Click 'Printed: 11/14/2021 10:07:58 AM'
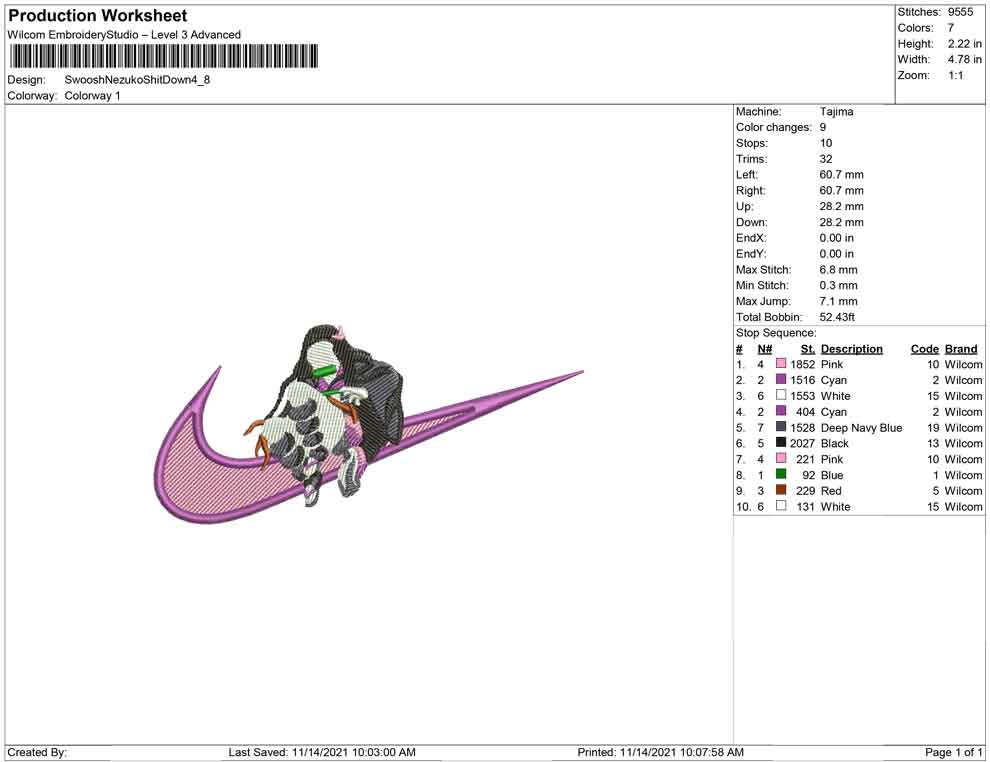The width and height of the screenshot is (990, 762). 660,752
